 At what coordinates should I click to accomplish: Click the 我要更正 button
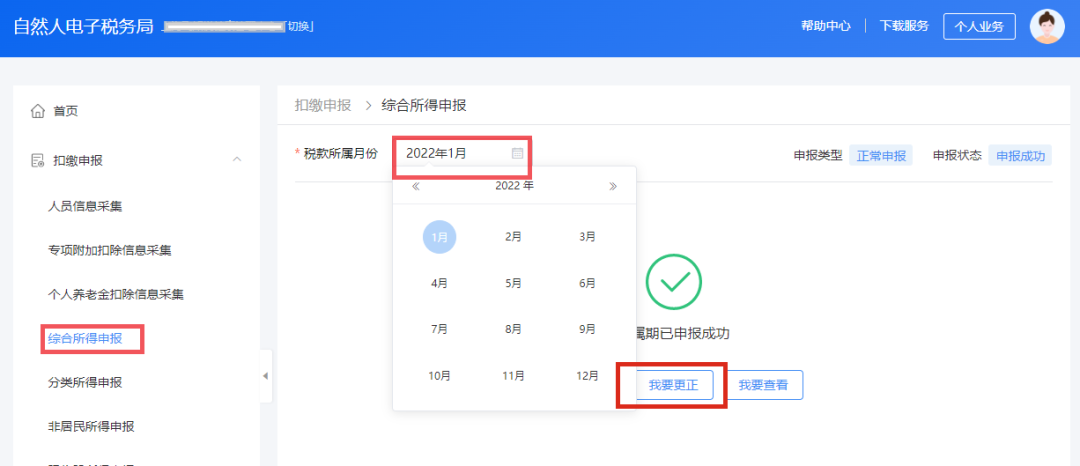point(673,385)
